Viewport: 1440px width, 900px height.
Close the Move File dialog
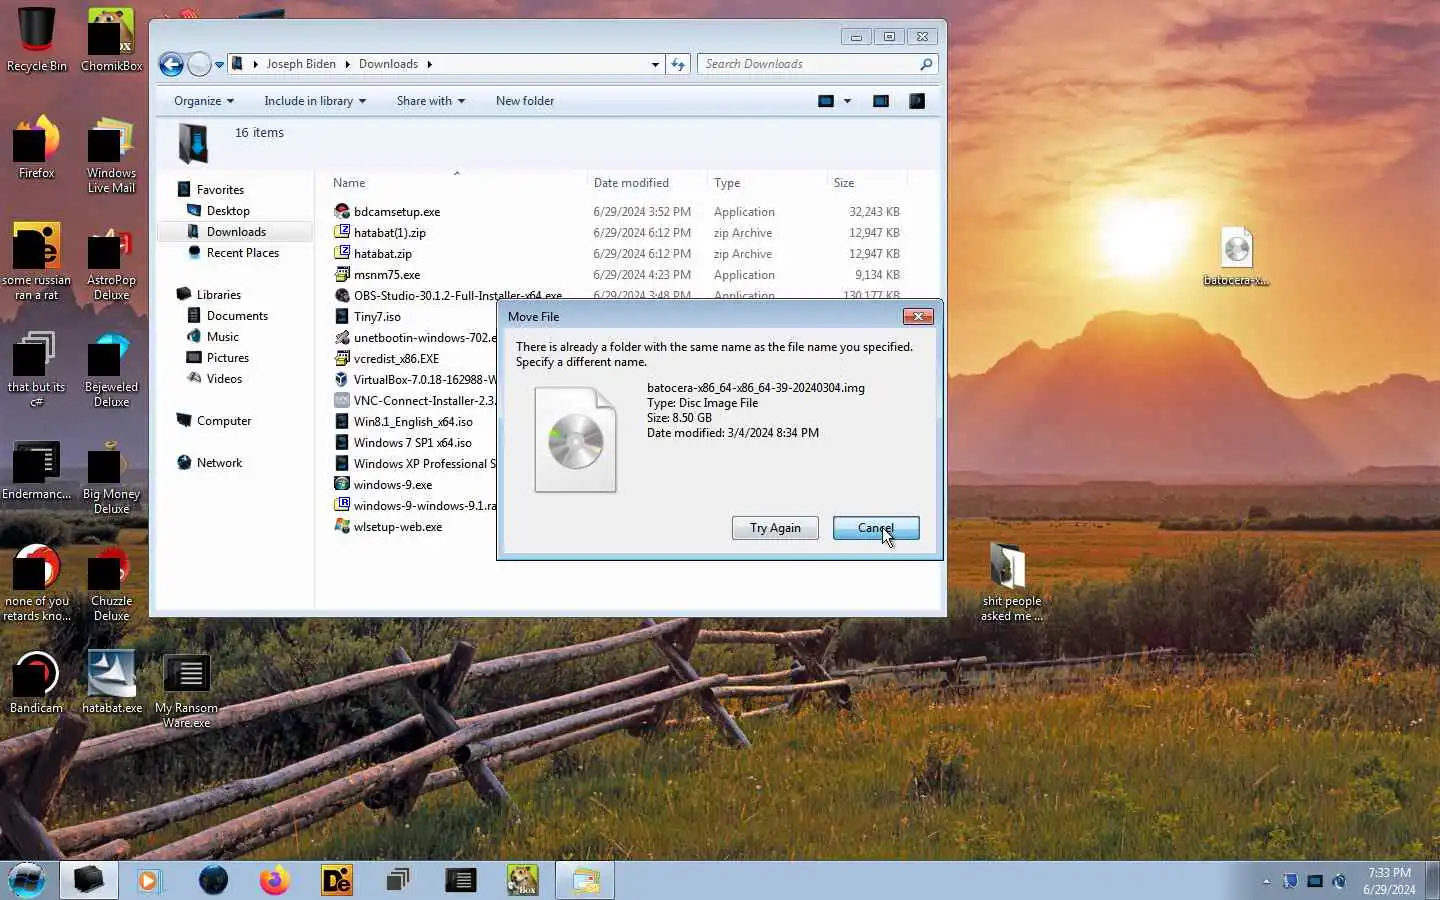[917, 317]
